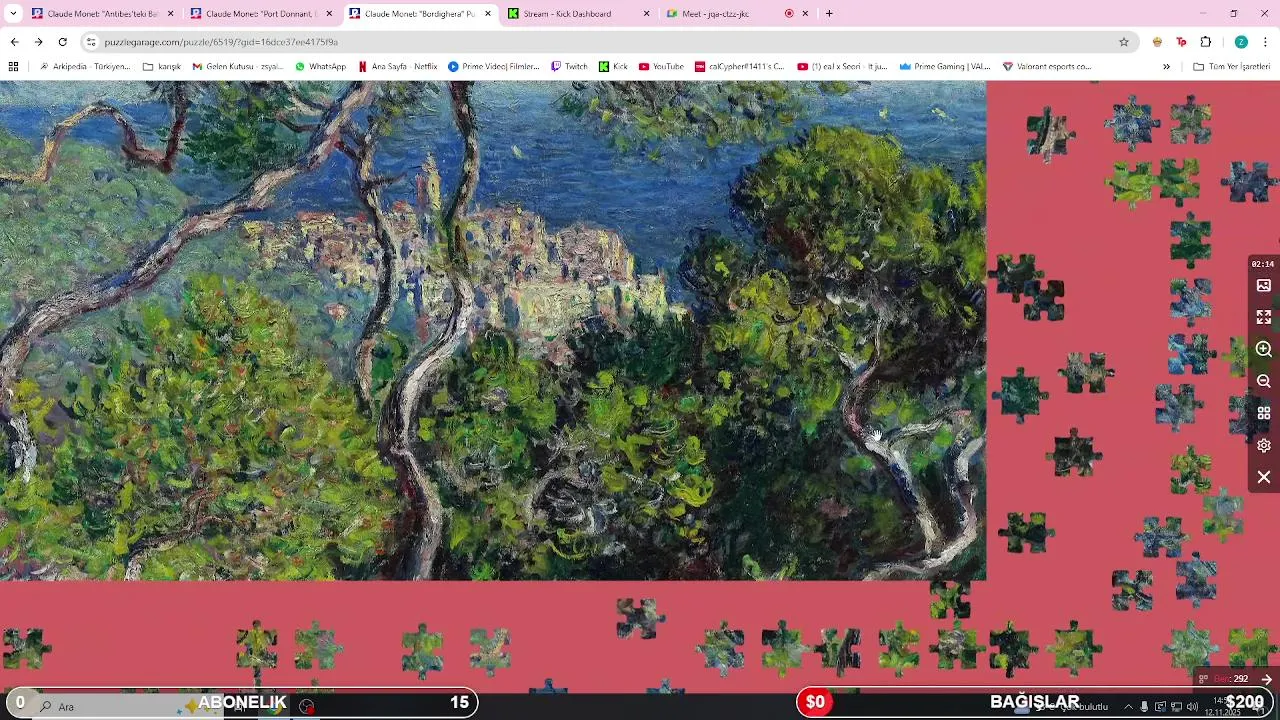Close the puzzle sidebar with X
The image size is (1280, 720).
pyautogui.click(x=1264, y=477)
